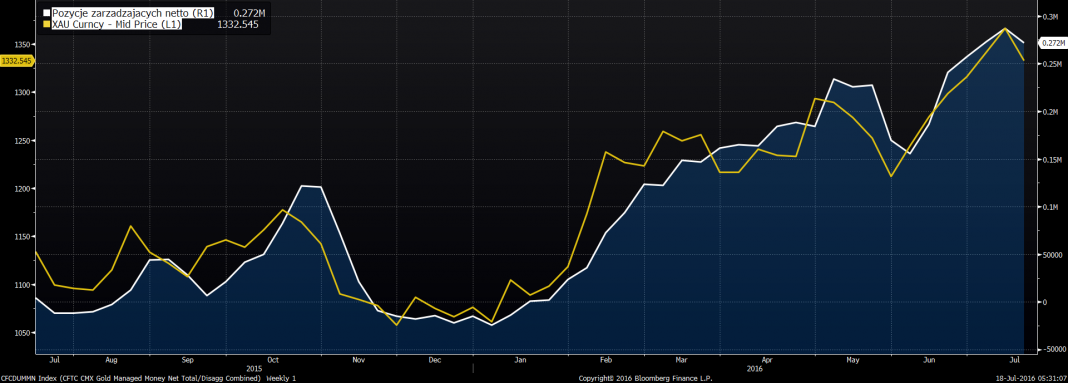Click the Mar label on the time axis
This screenshot has width=1068, height=383.
(x=682, y=359)
